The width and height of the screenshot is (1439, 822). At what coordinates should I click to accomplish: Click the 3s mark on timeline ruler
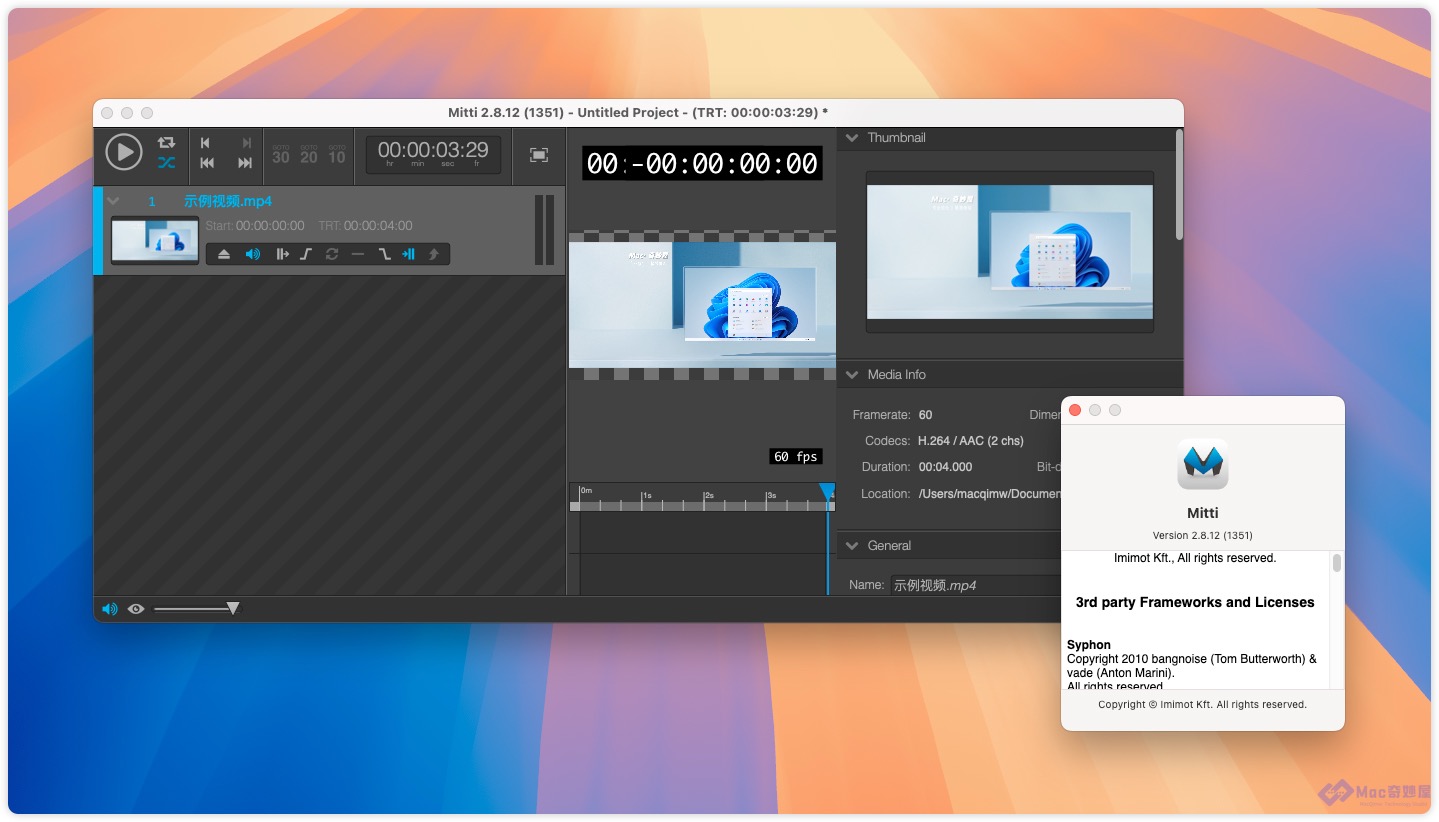pos(770,495)
